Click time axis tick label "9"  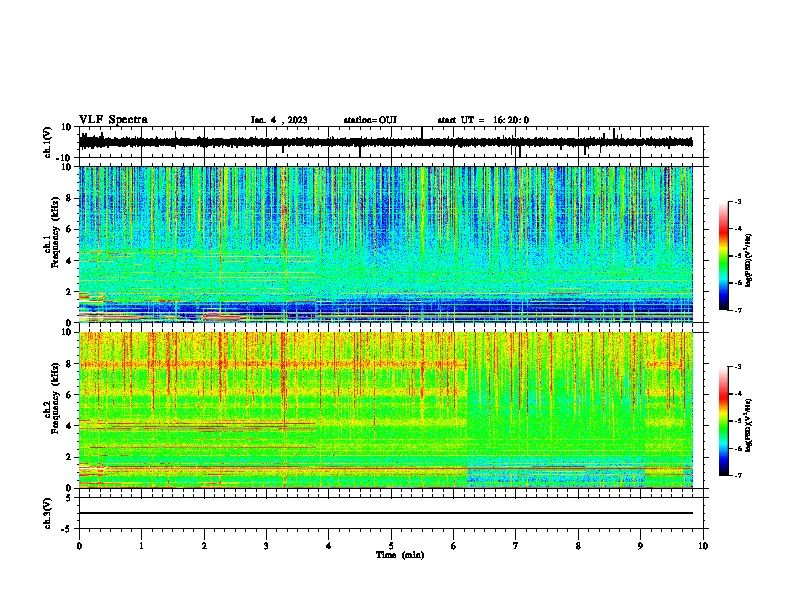[640, 546]
